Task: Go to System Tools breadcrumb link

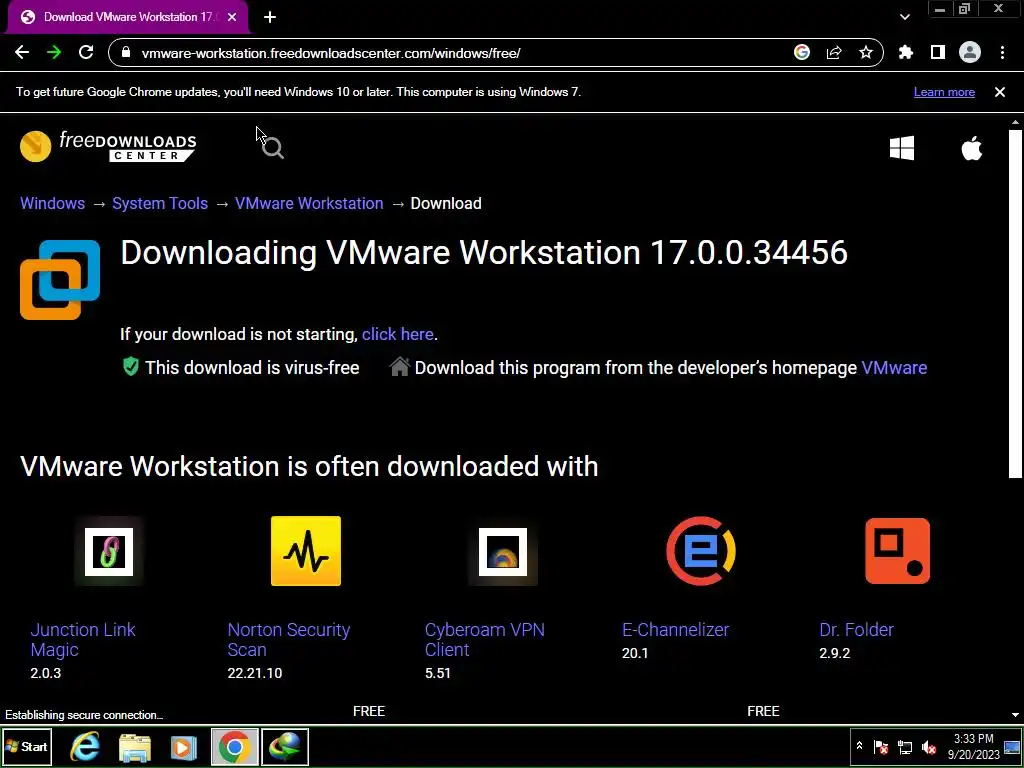Action: pos(160,203)
